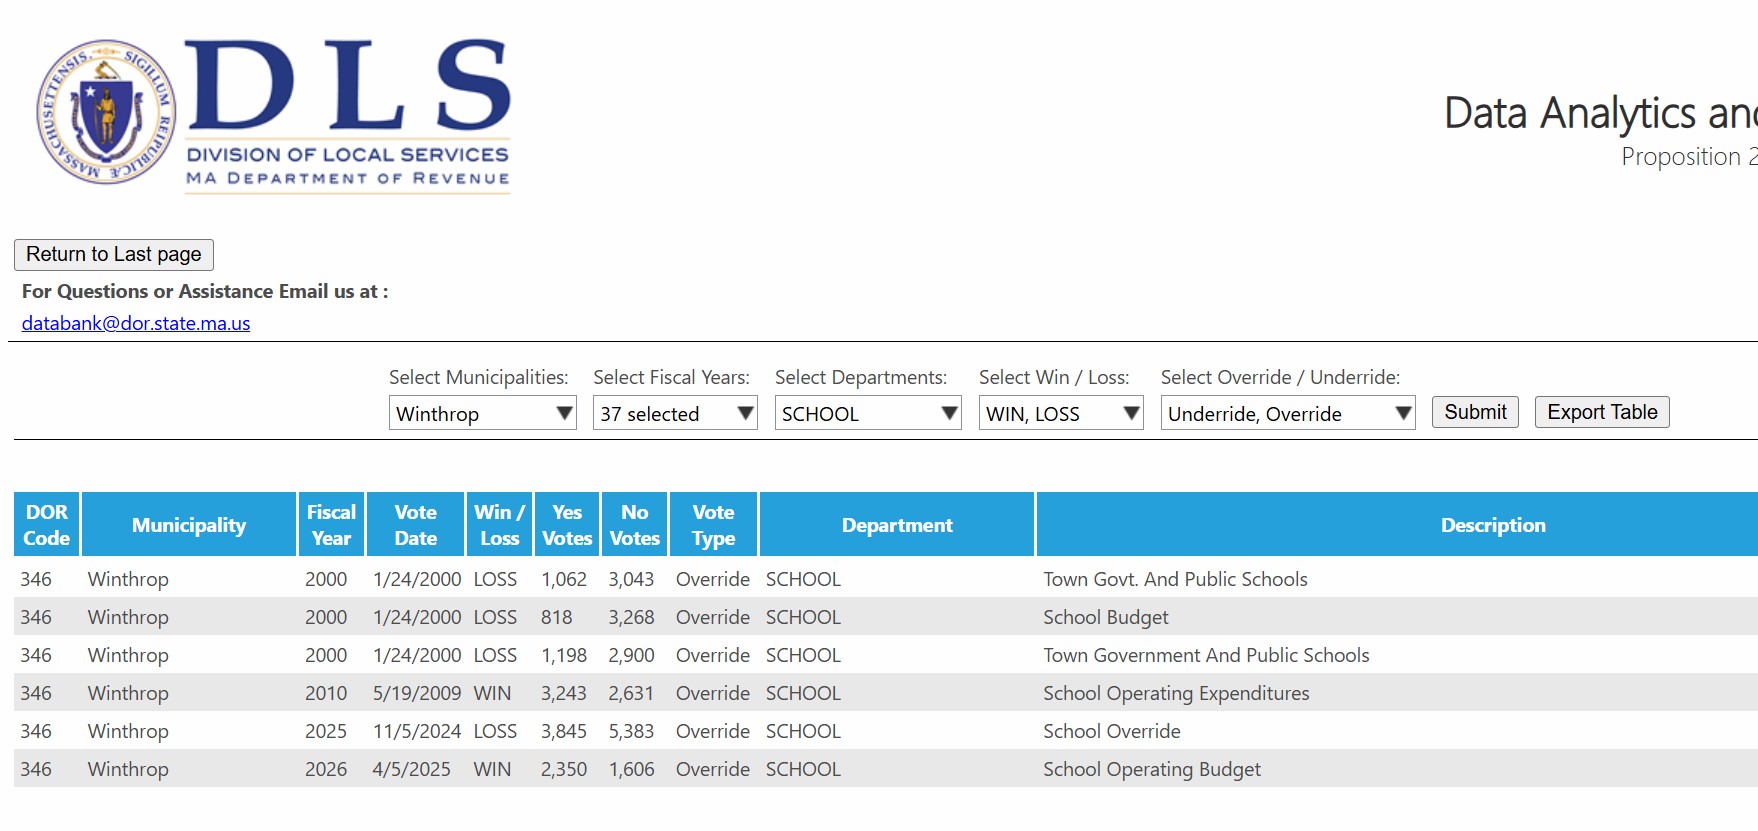Viewport: 1758px width, 831px height.
Task: Click the Export Table button
Action: pyautogui.click(x=1601, y=413)
